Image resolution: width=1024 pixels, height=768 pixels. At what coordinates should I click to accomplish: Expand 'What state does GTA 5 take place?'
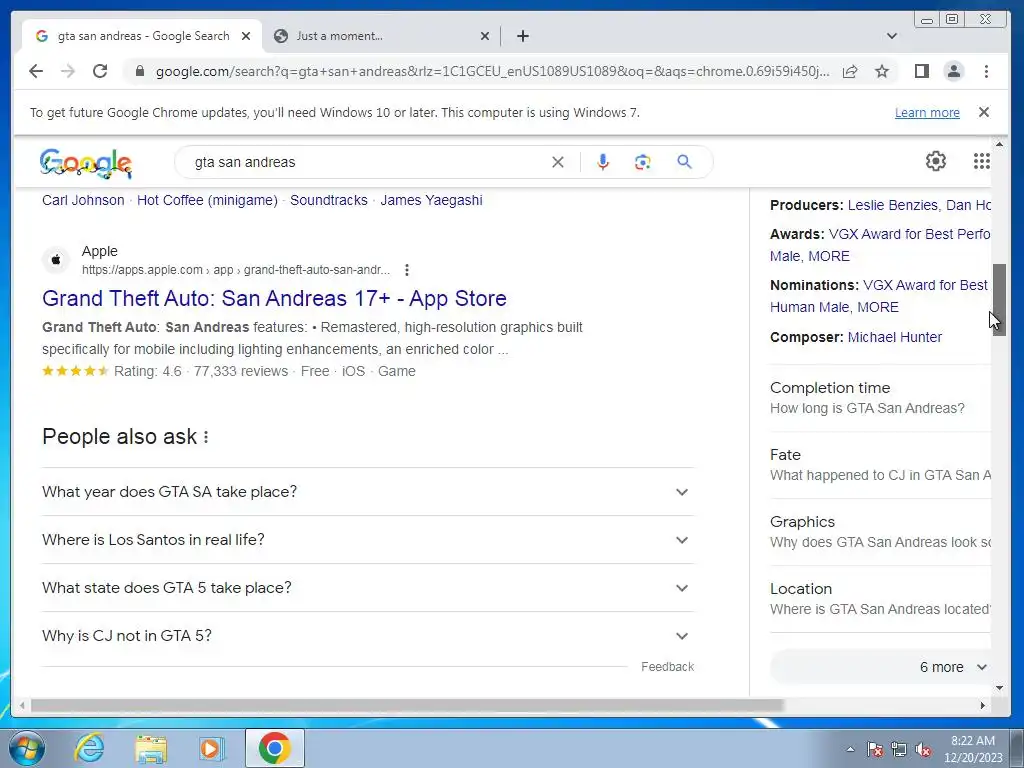[368, 588]
